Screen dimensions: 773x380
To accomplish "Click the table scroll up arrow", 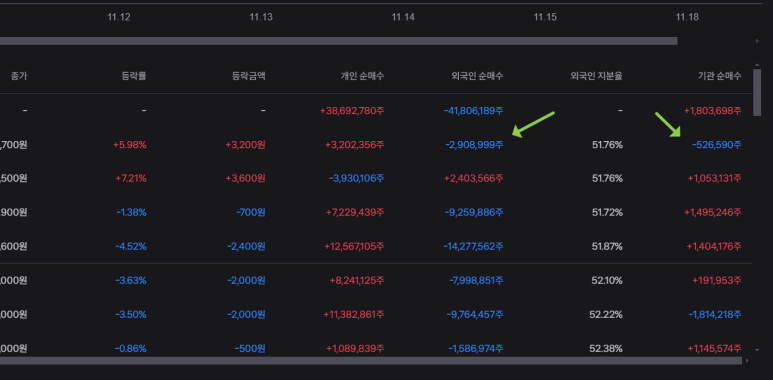I will (757, 65).
